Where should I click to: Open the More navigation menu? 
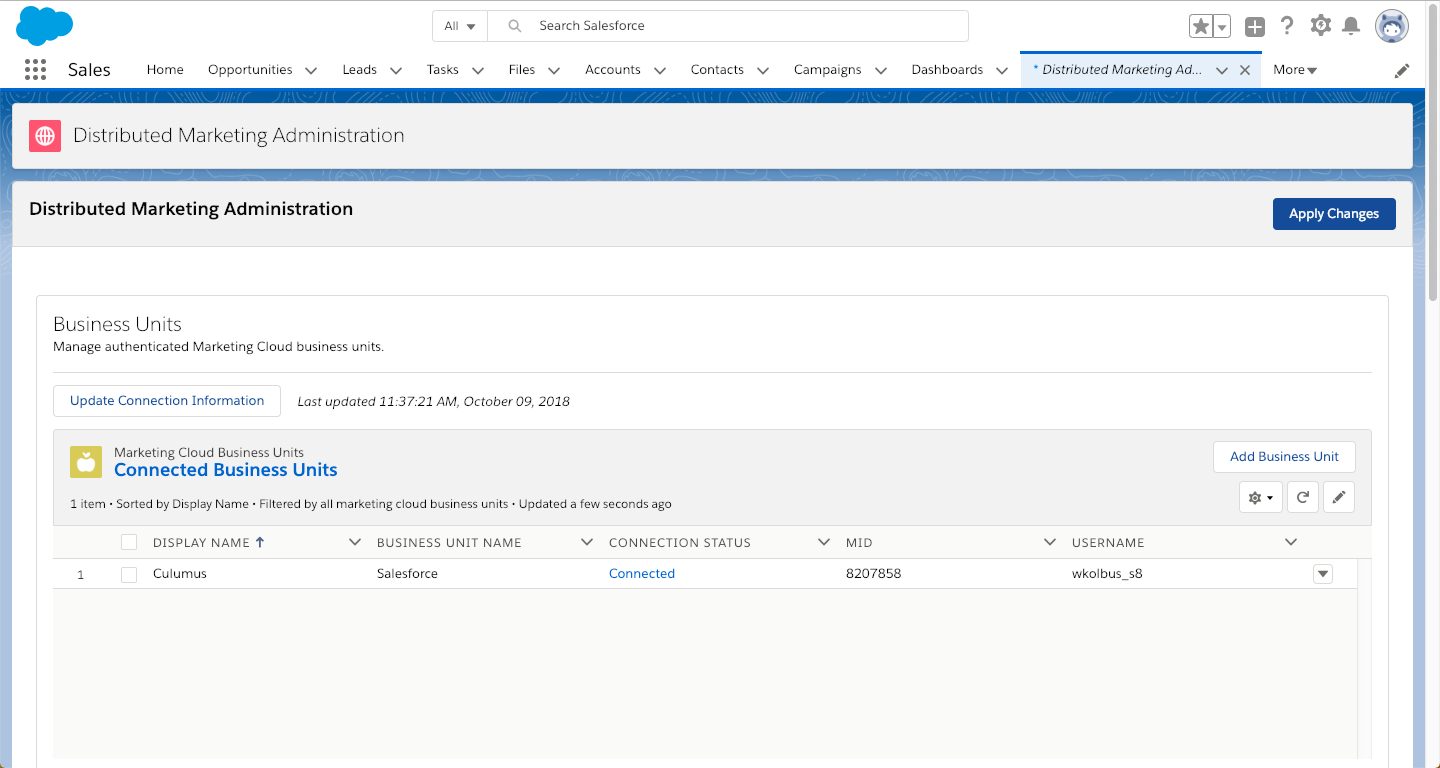click(1295, 70)
